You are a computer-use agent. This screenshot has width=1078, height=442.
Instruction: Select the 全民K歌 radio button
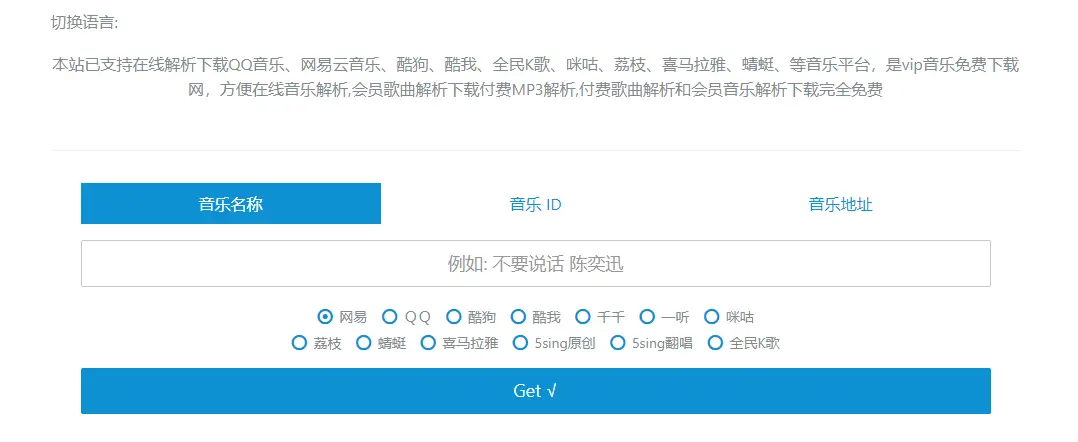(716, 342)
